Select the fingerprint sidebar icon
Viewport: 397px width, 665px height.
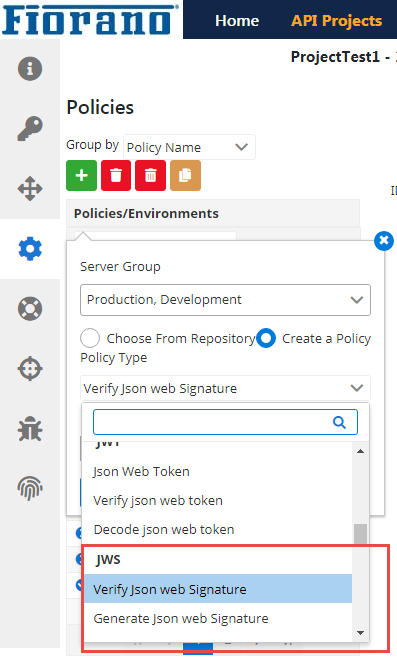click(x=30, y=489)
